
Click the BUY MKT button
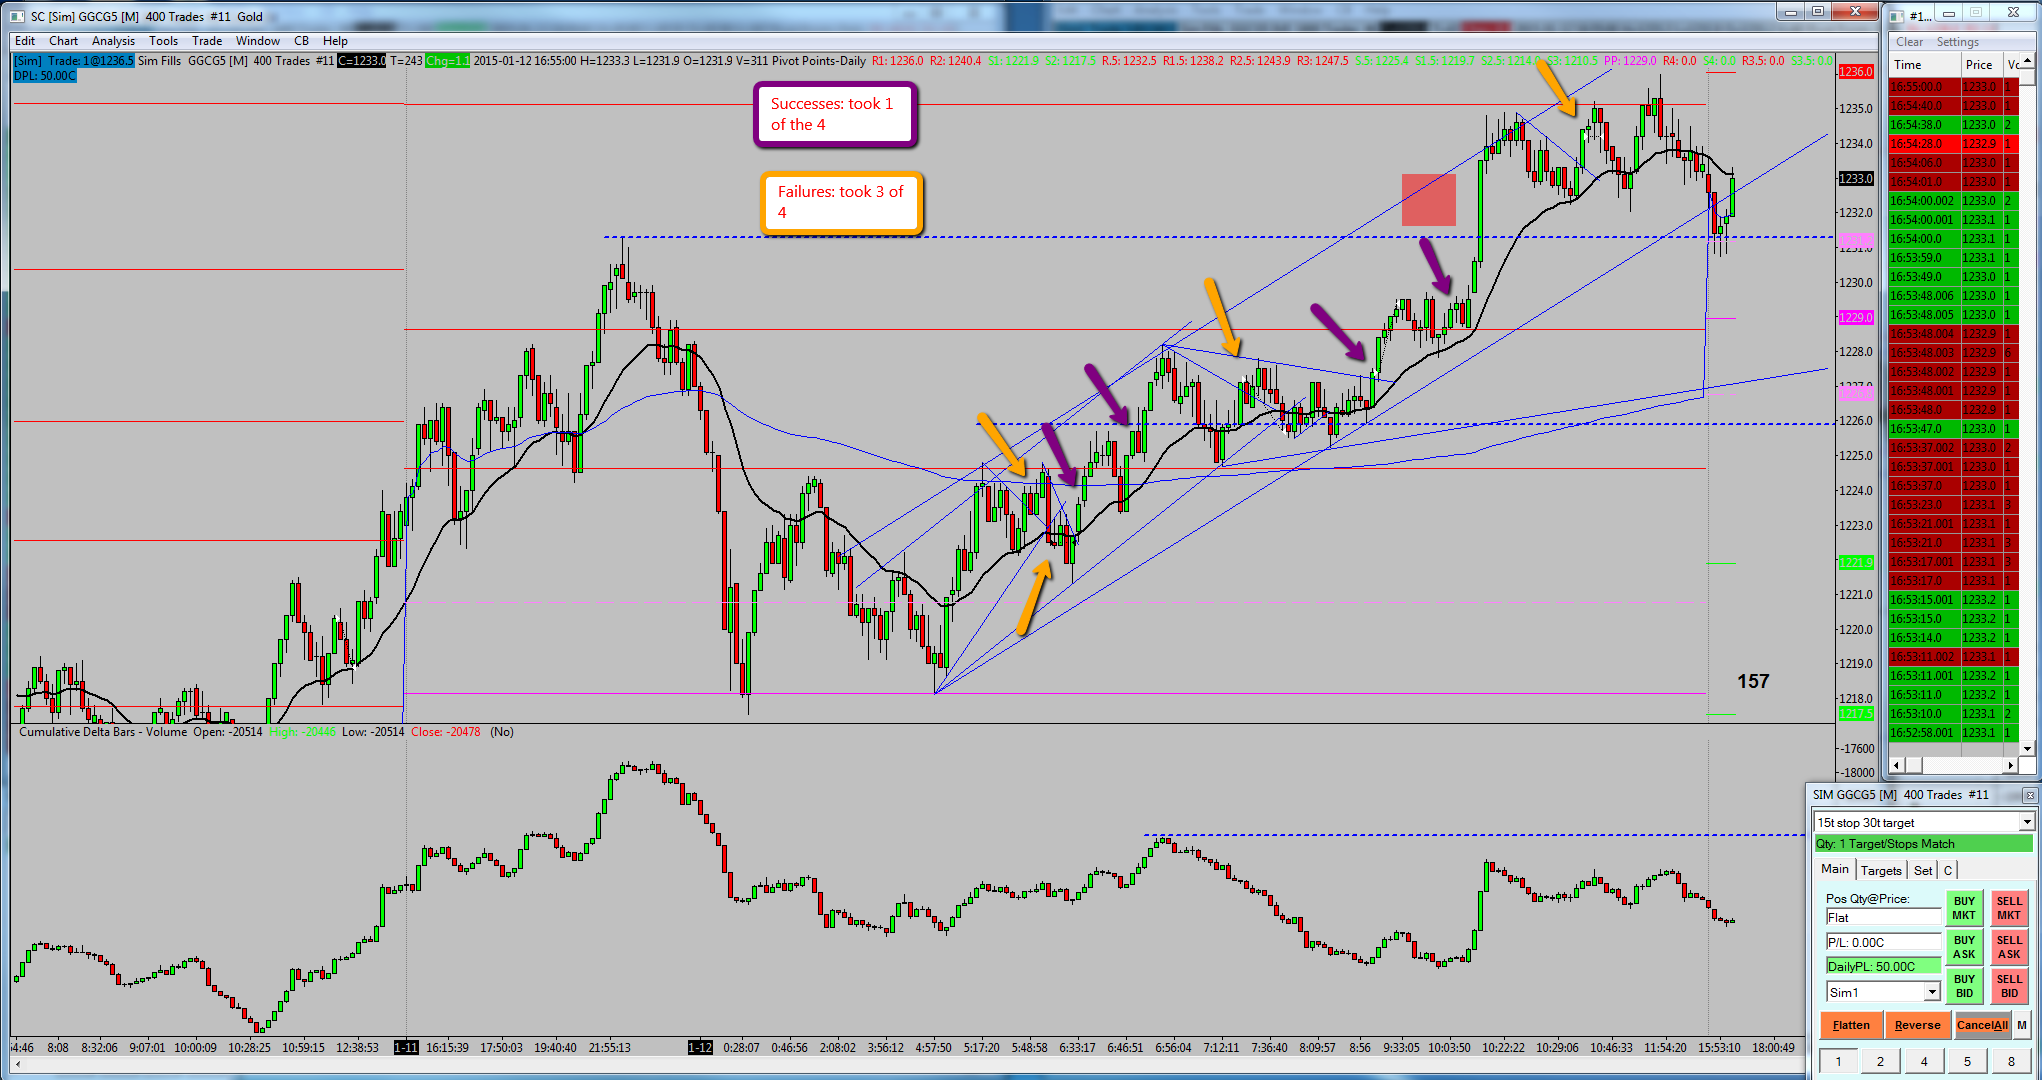(1964, 908)
